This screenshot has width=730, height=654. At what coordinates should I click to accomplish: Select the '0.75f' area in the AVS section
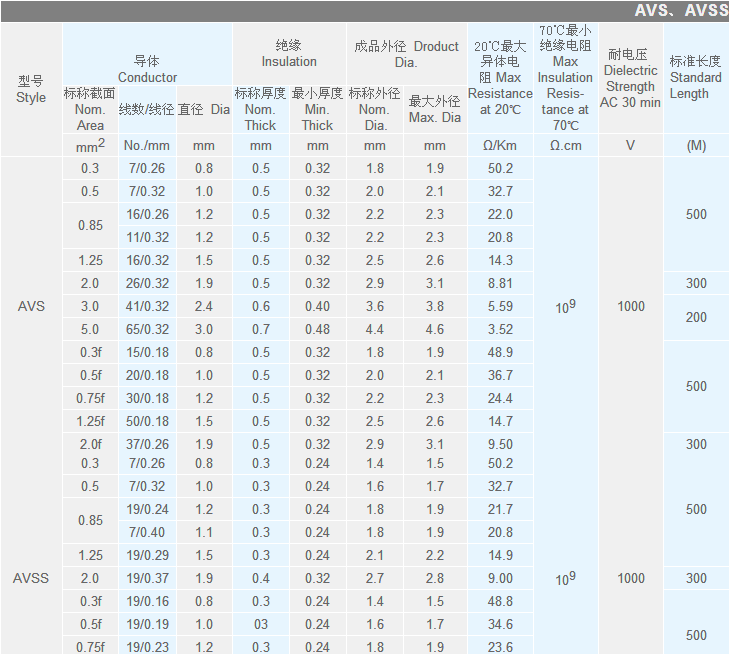click(90, 398)
